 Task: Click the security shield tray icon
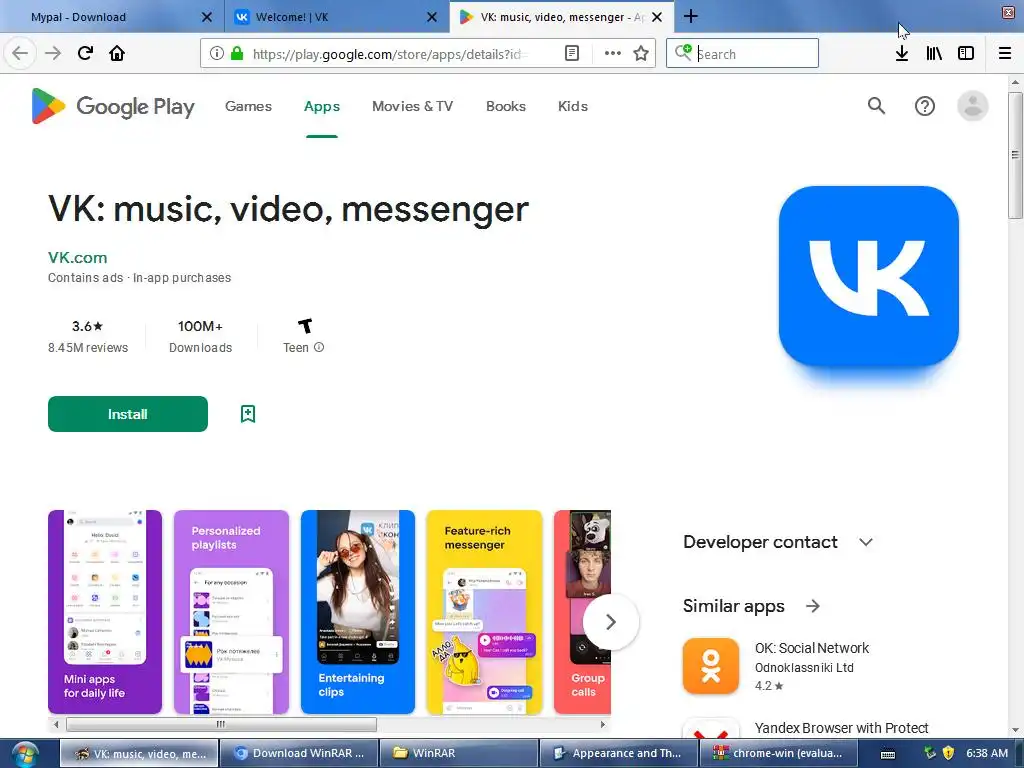tap(948, 754)
